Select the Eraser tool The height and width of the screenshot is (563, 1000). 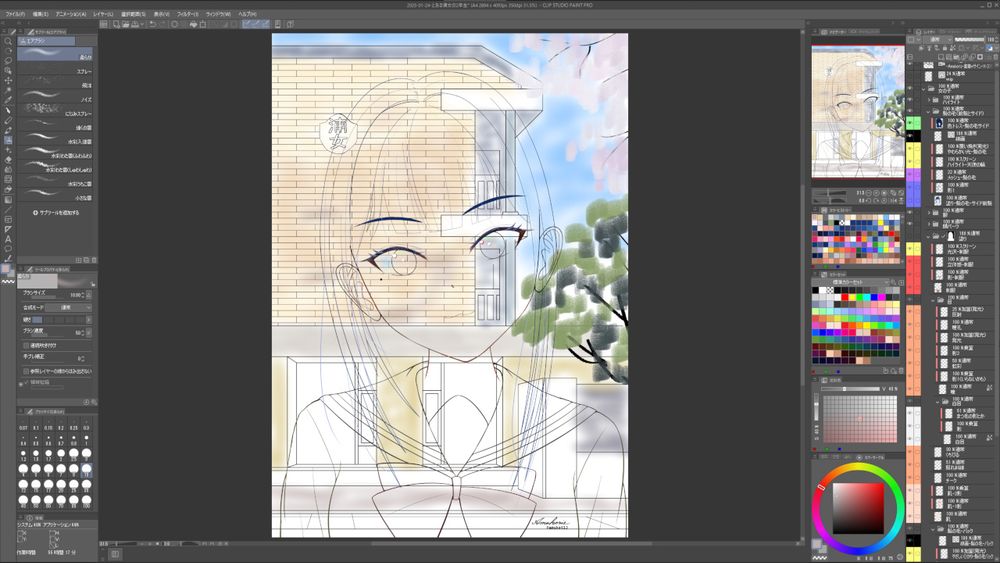8,160
